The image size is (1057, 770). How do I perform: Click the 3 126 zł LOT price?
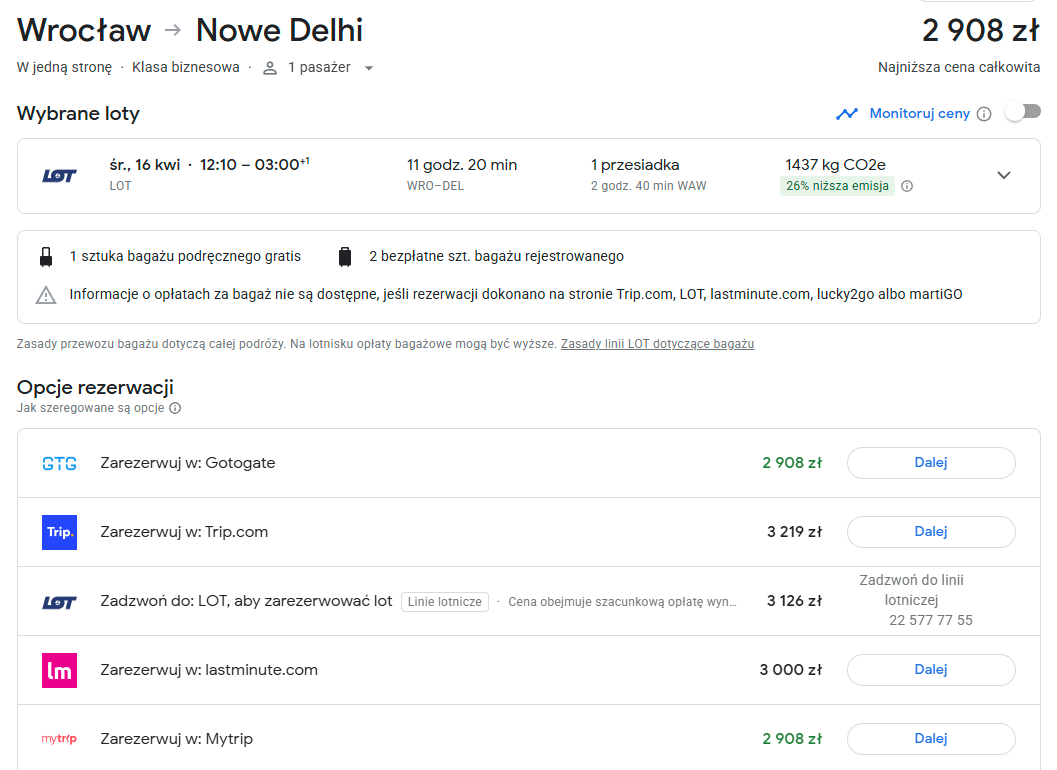point(795,601)
